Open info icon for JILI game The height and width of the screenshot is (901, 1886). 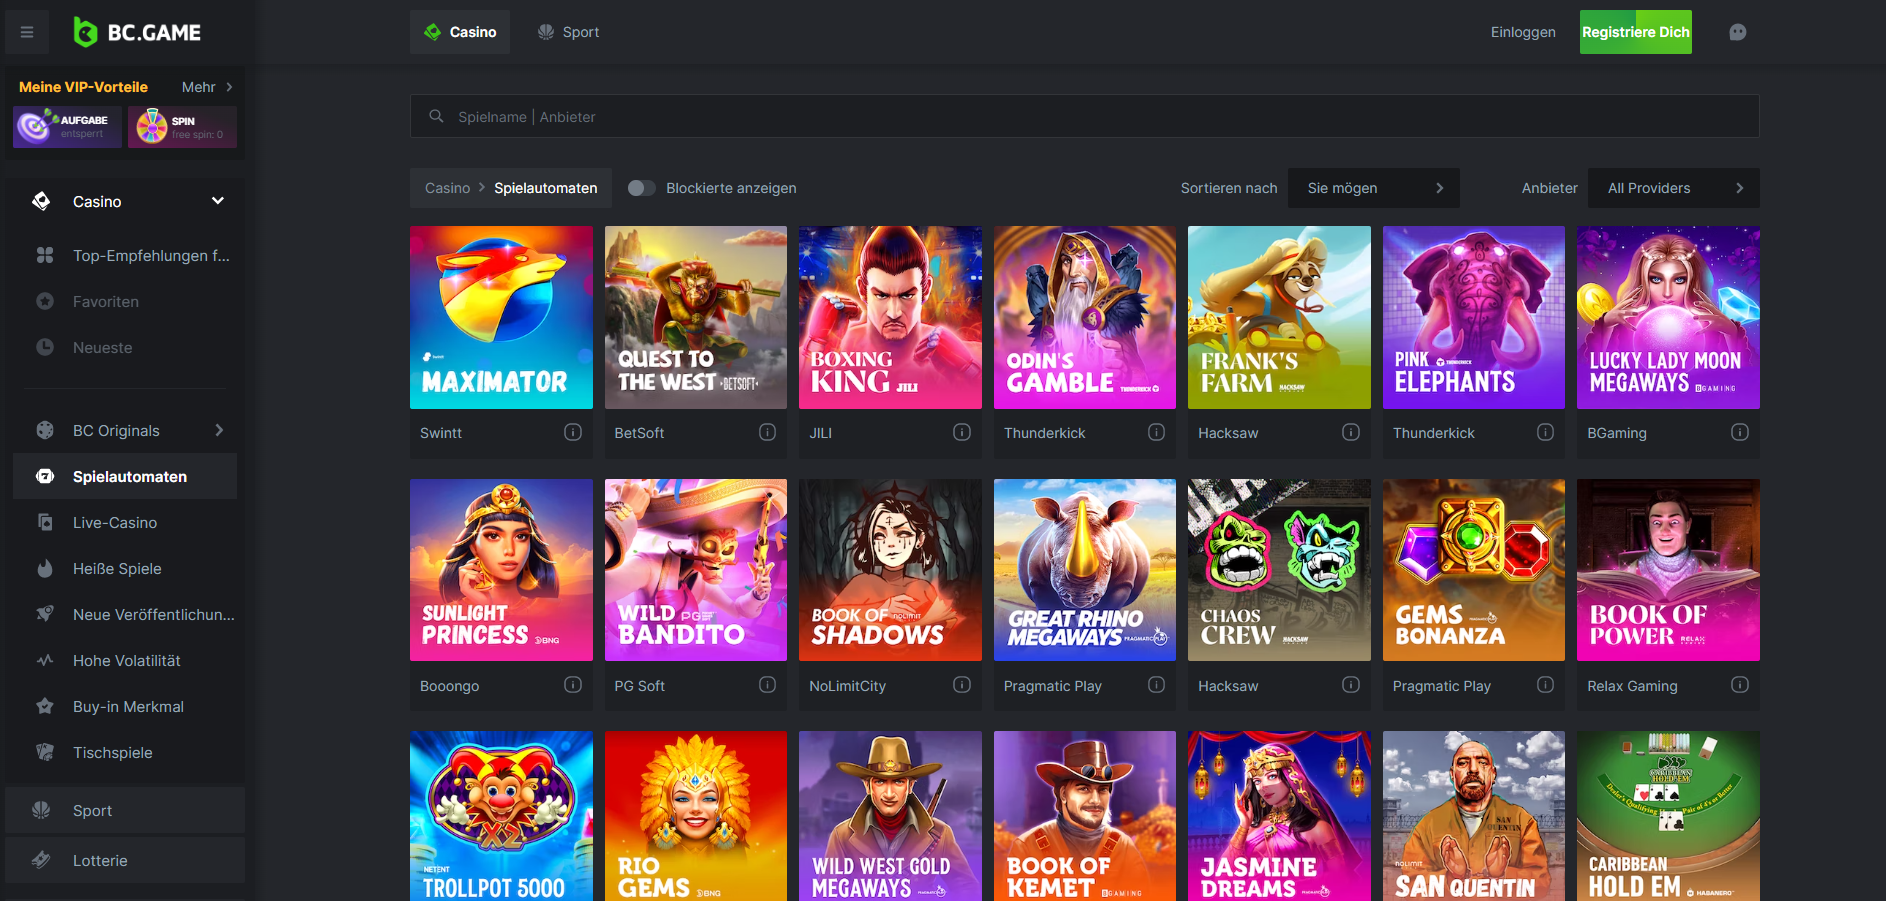(962, 432)
